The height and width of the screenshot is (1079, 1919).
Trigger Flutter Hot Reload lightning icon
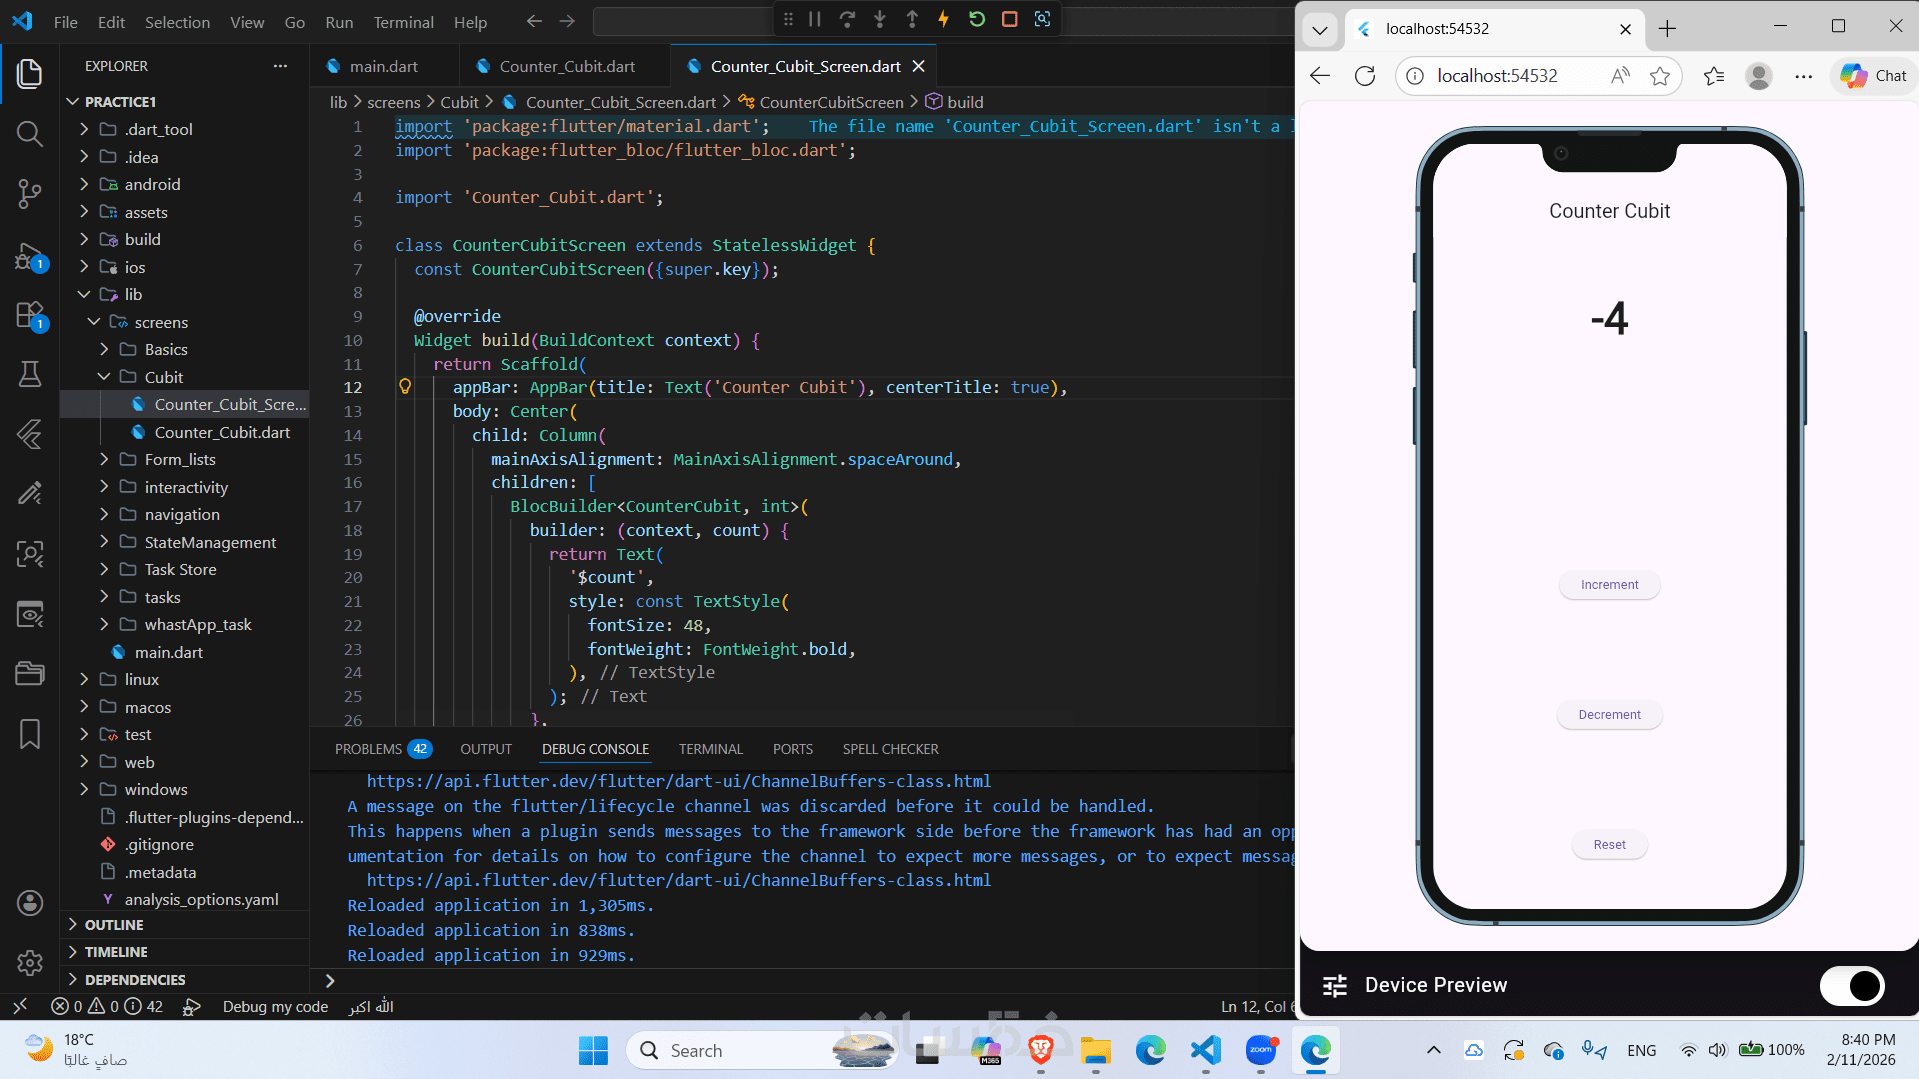[x=944, y=19]
